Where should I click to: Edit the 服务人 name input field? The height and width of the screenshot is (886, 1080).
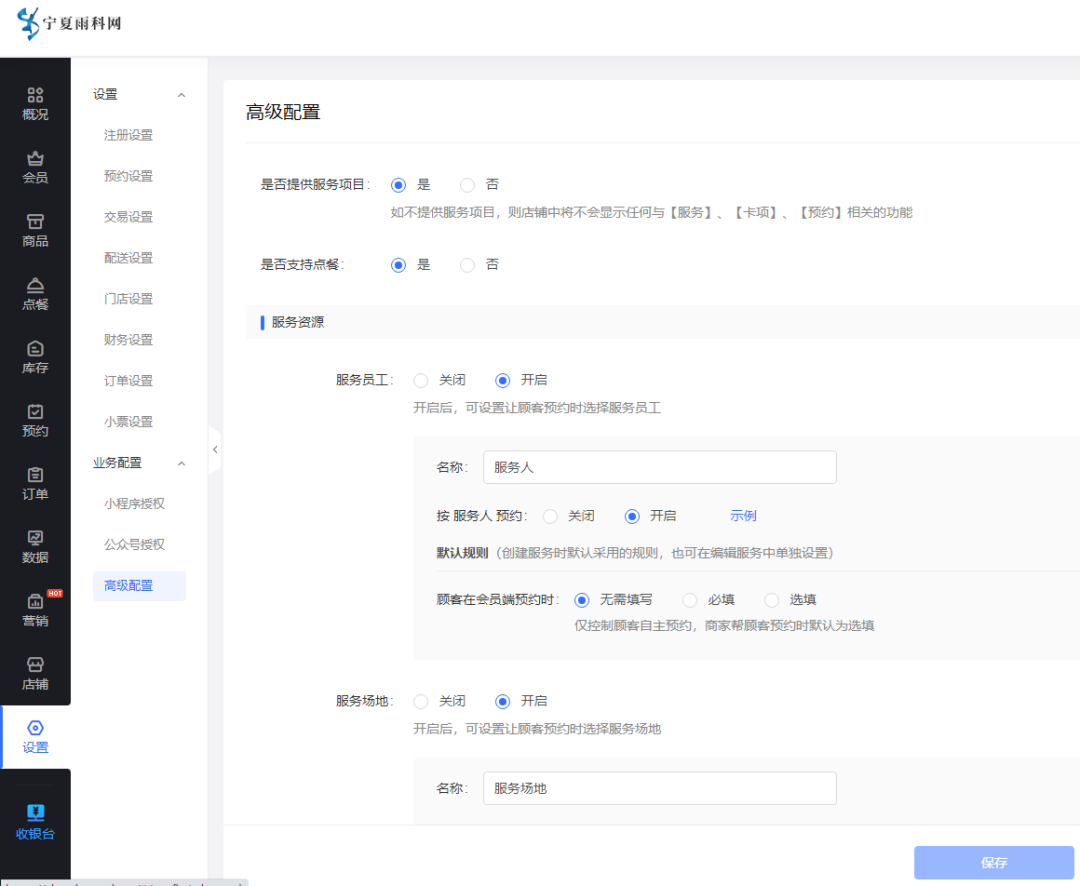click(660, 467)
